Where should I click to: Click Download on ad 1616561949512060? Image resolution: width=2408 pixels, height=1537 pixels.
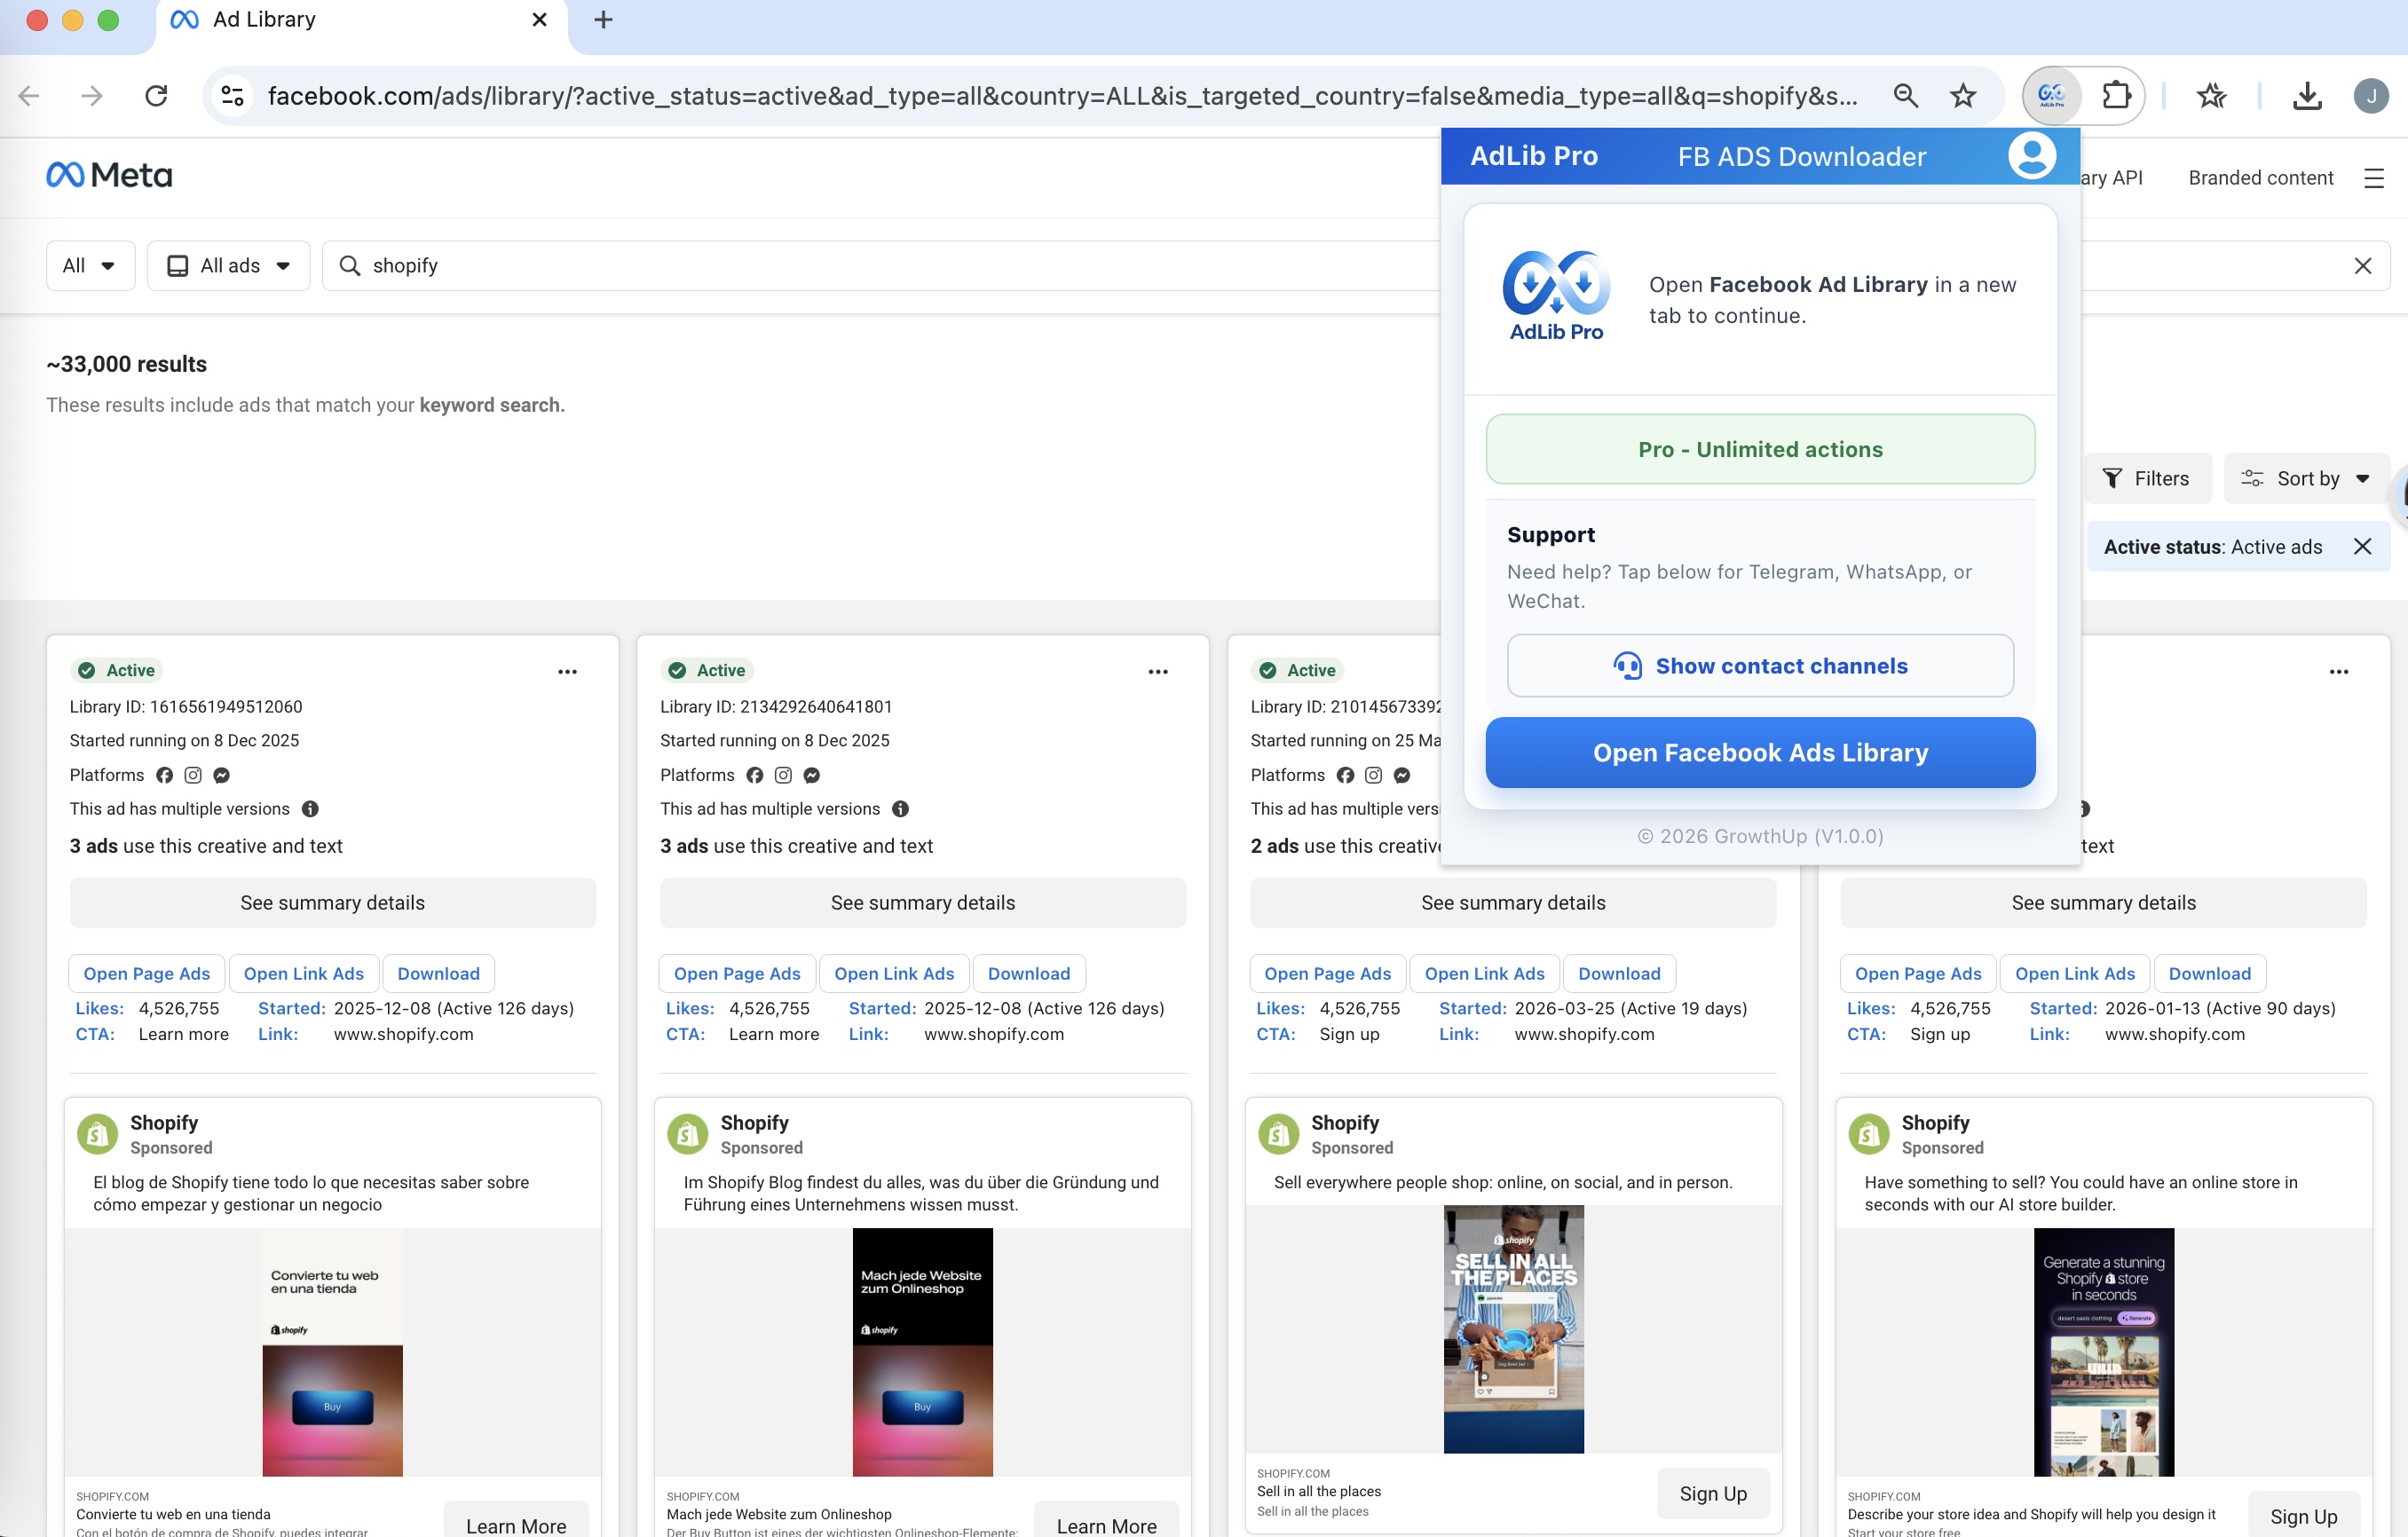tap(439, 974)
